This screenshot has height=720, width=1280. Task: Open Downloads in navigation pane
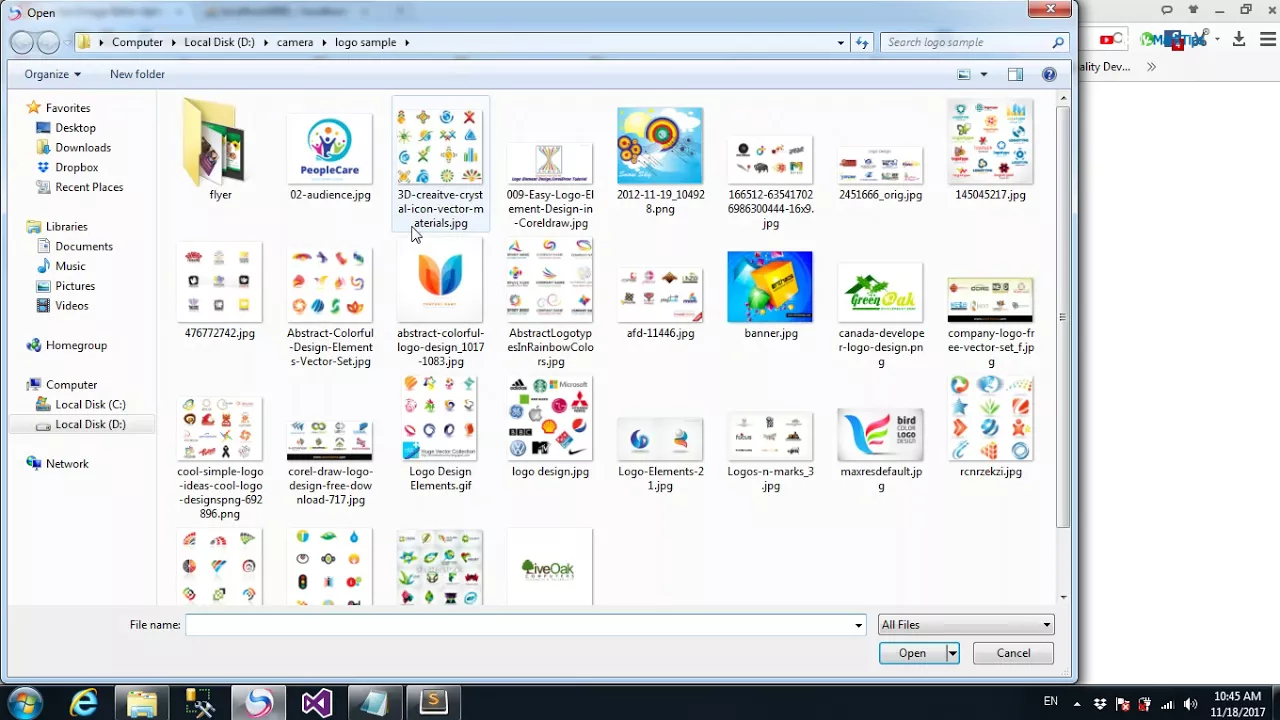(x=83, y=148)
